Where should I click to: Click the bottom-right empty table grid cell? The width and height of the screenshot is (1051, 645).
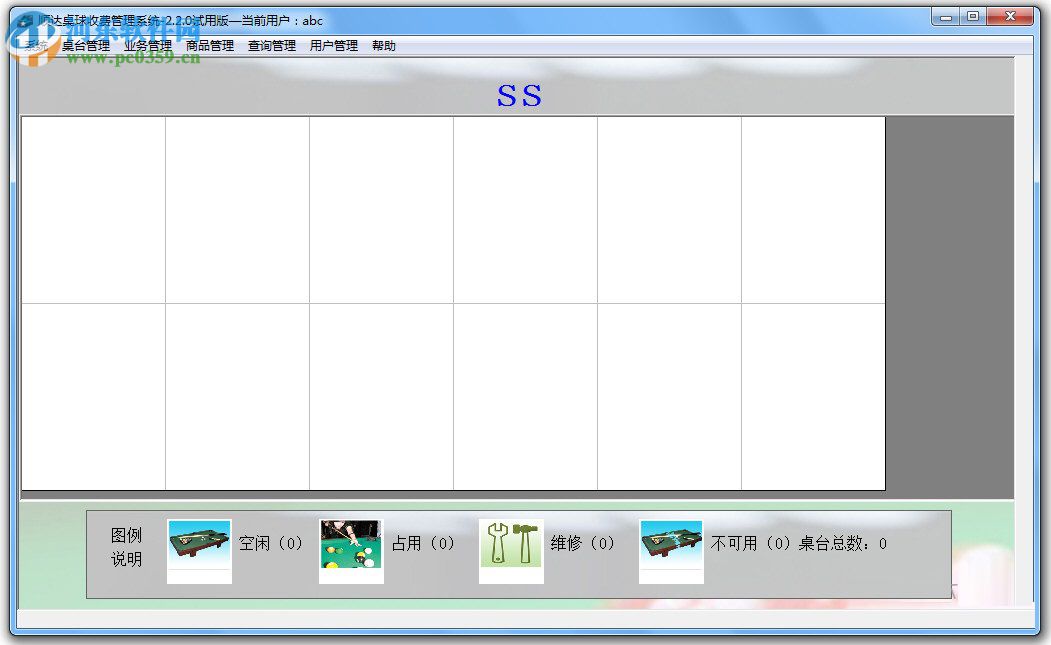(x=812, y=396)
